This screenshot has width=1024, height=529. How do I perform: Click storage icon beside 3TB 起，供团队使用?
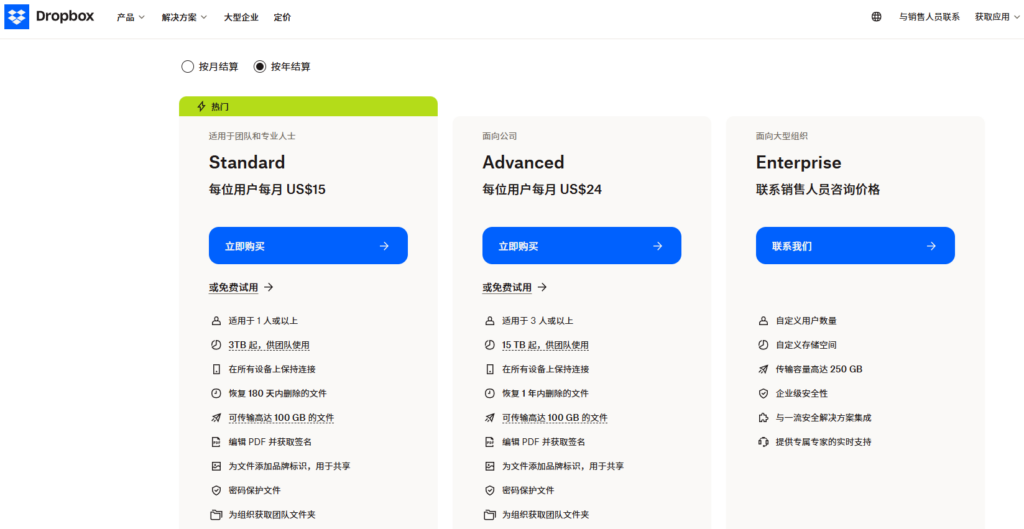point(216,345)
